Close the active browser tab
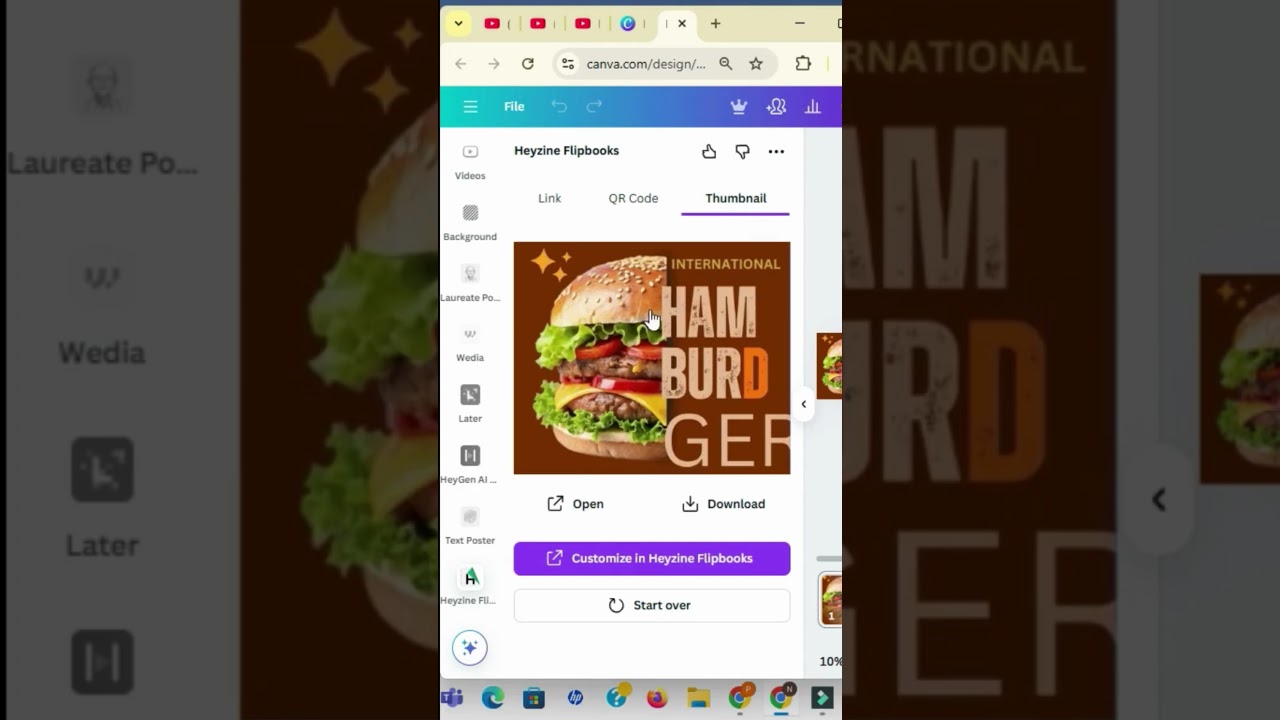This screenshot has height=720, width=1280. 682,23
